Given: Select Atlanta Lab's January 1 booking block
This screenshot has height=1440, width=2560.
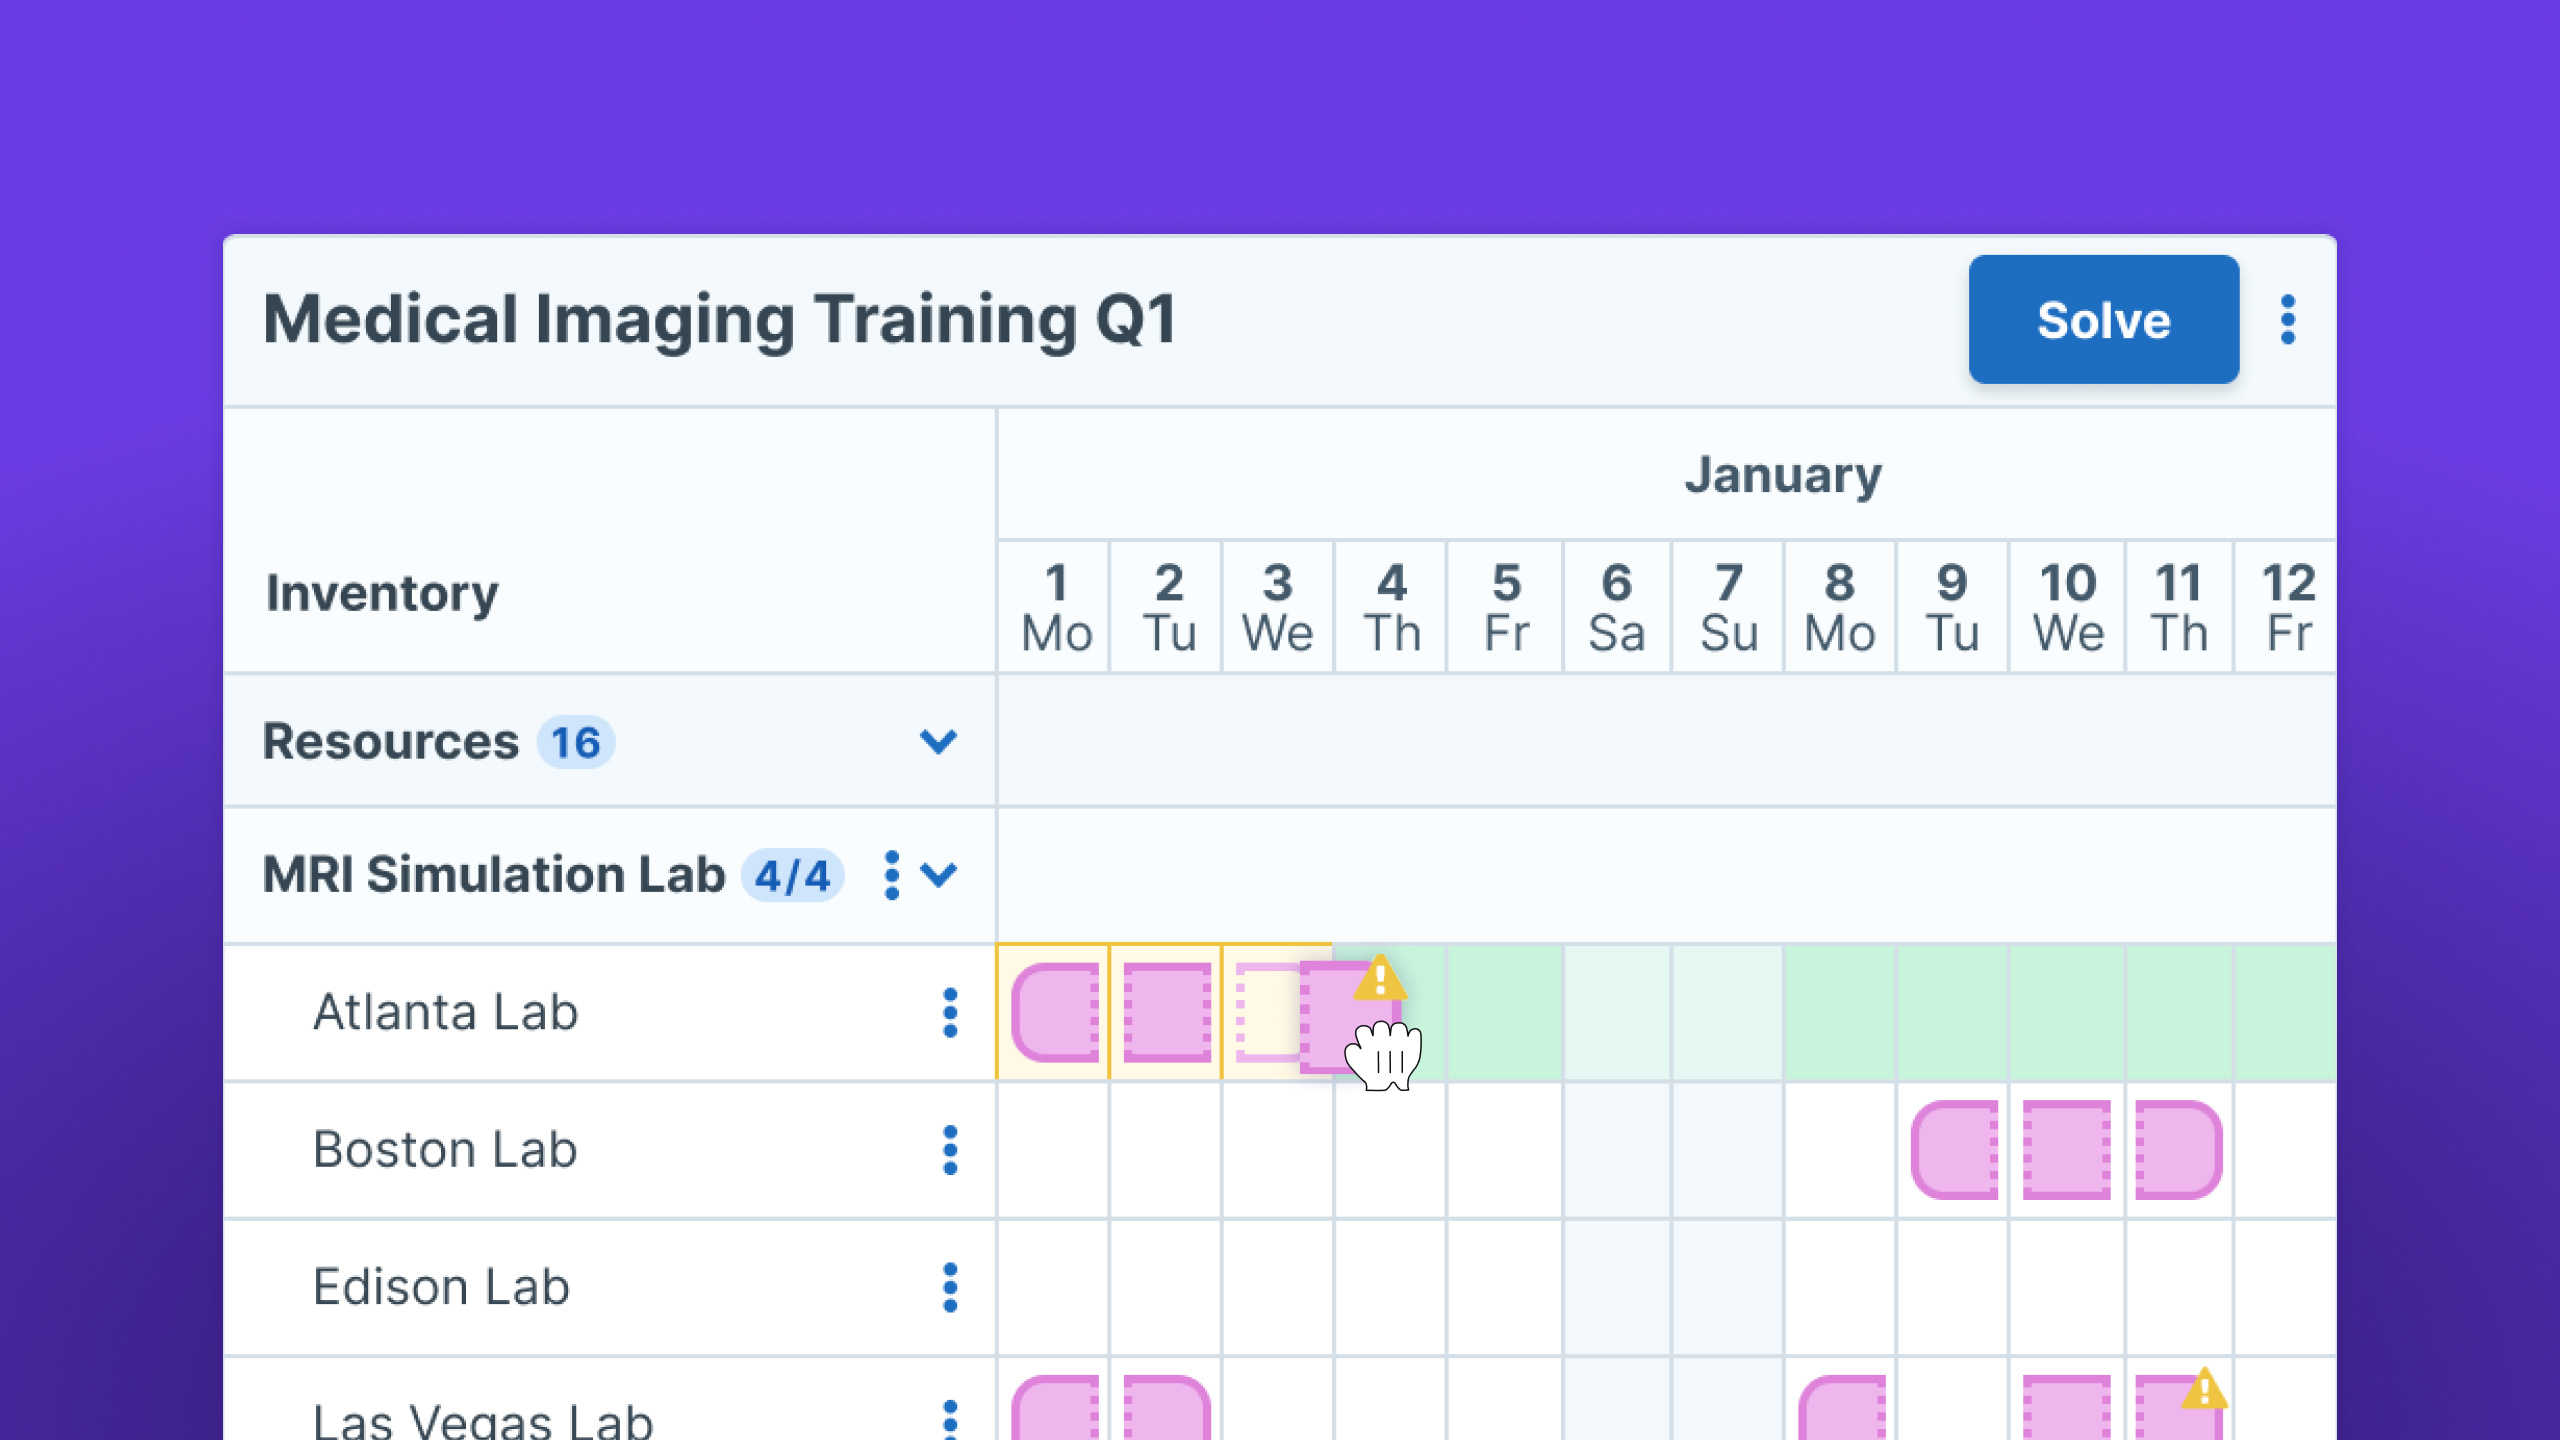Looking at the screenshot, I should pos(1055,1012).
